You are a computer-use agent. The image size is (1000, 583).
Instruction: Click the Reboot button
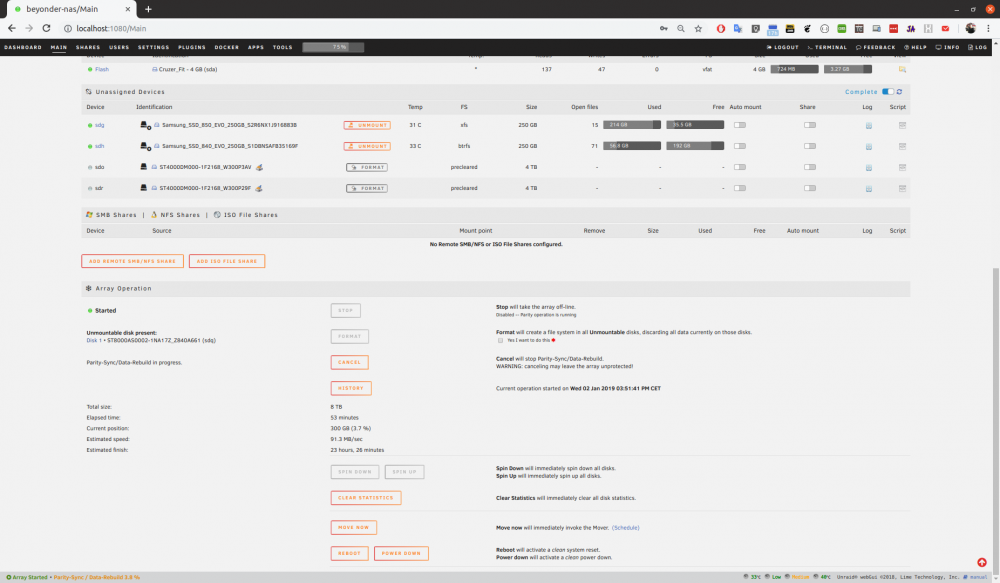pos(349,553)
